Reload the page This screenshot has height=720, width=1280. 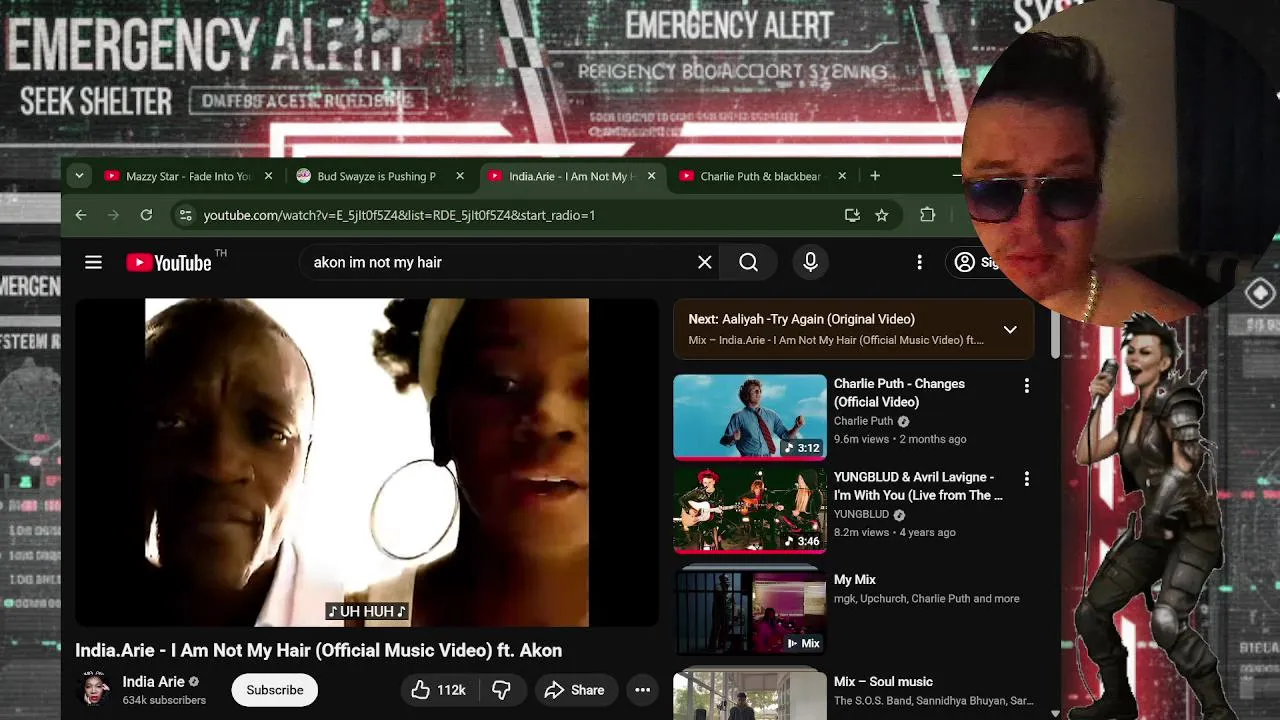146,215
